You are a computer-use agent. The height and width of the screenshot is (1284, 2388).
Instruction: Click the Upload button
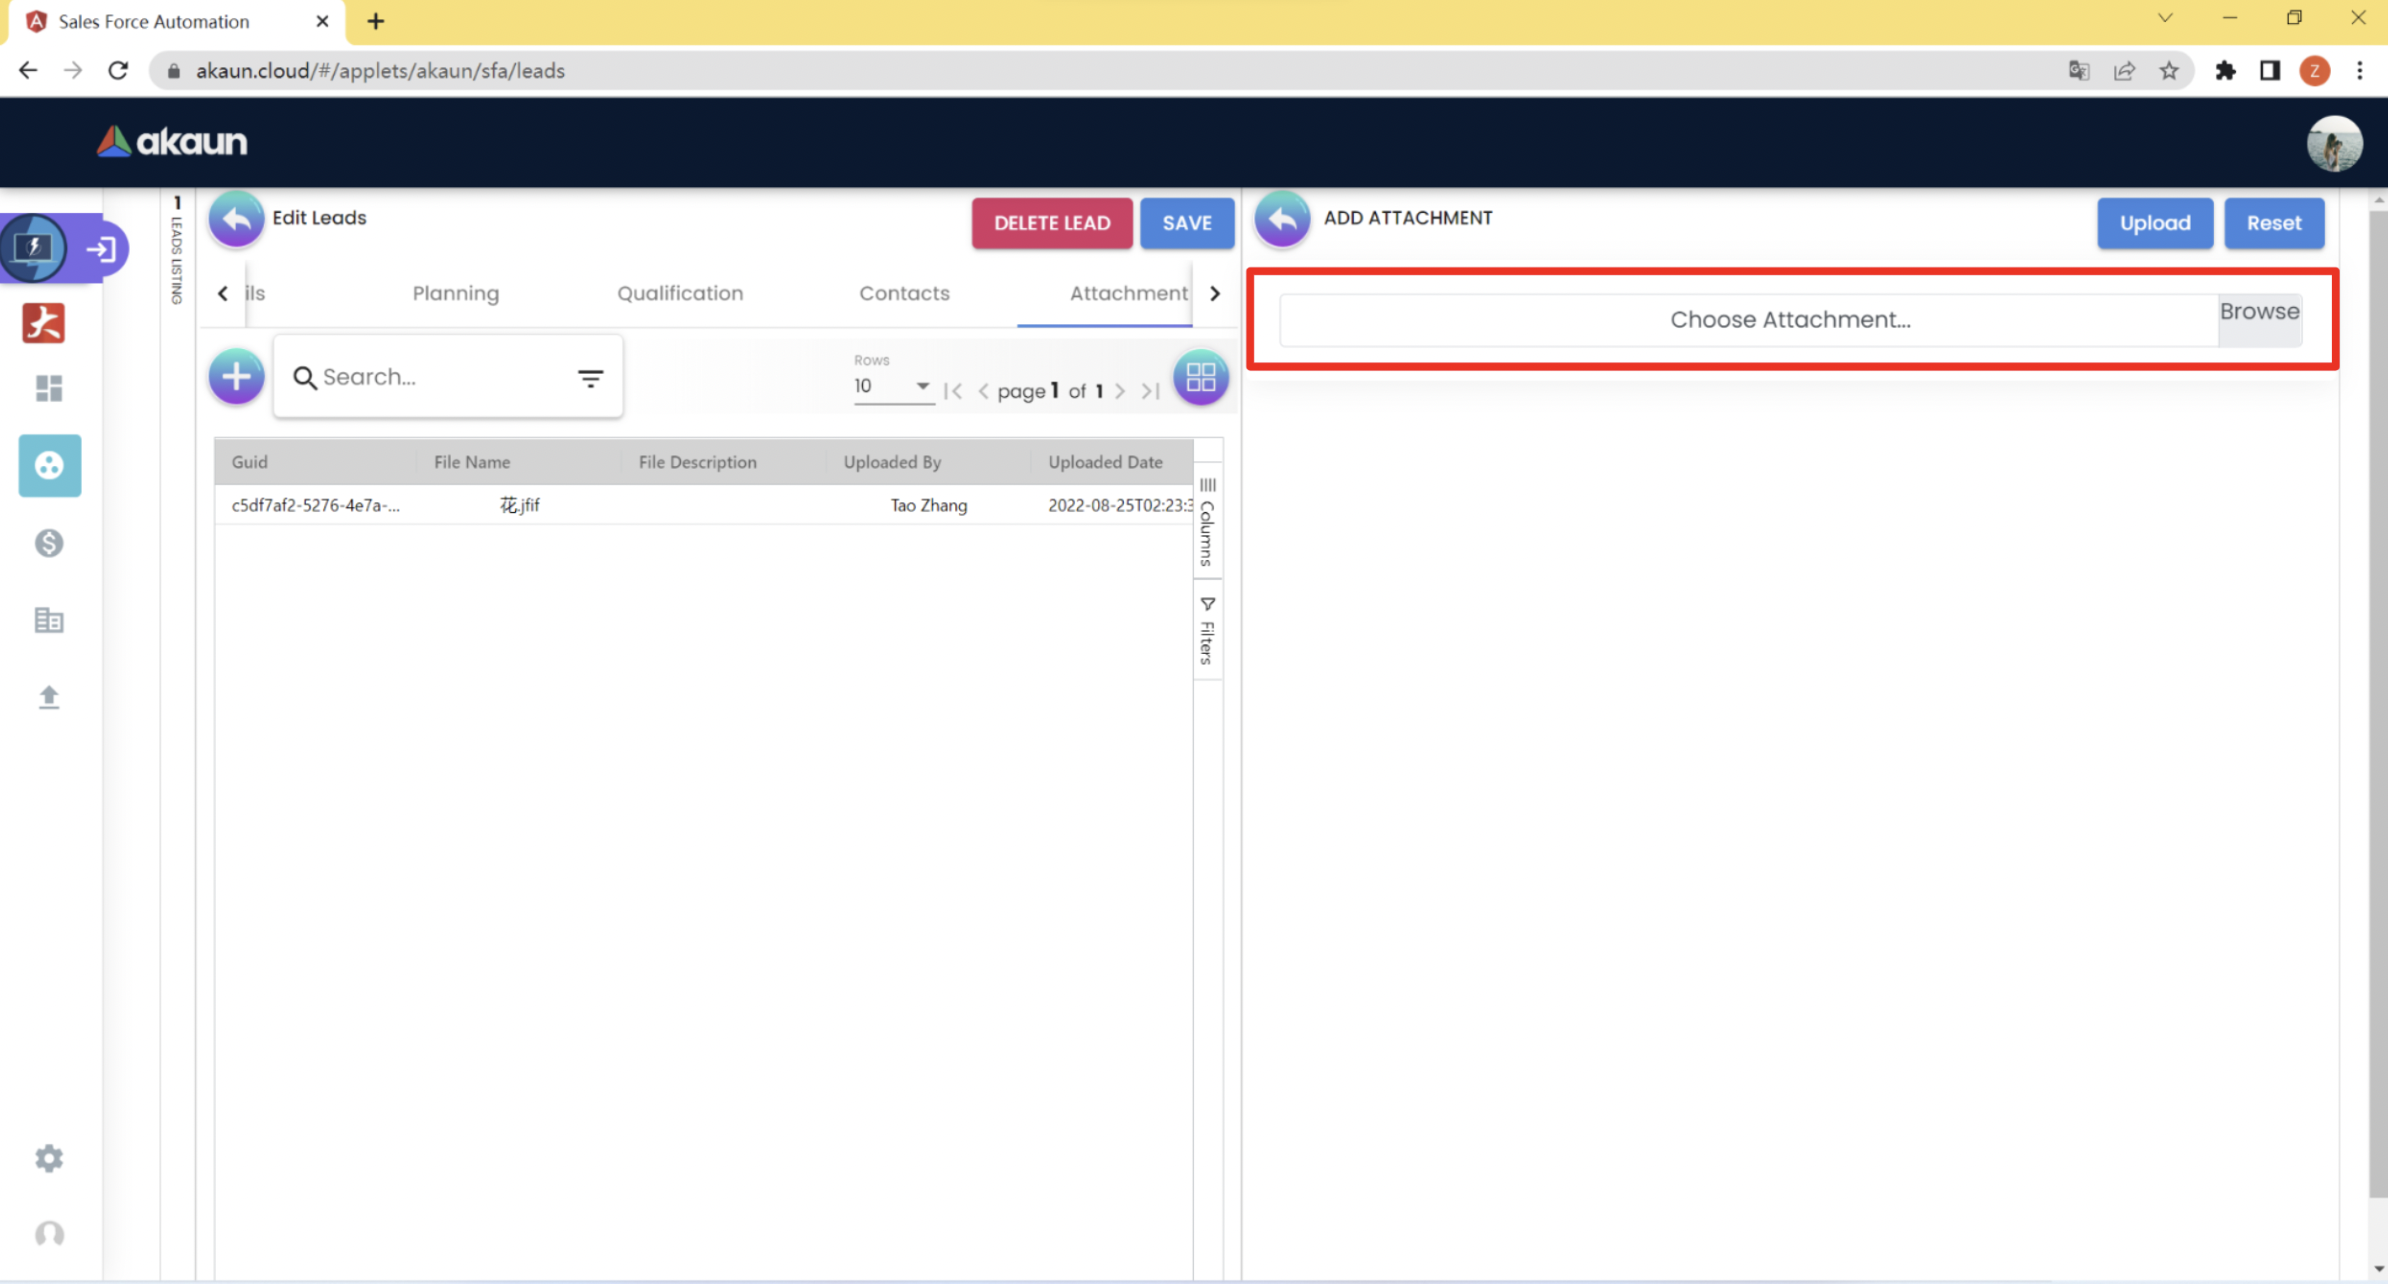tap(2154, 223)
